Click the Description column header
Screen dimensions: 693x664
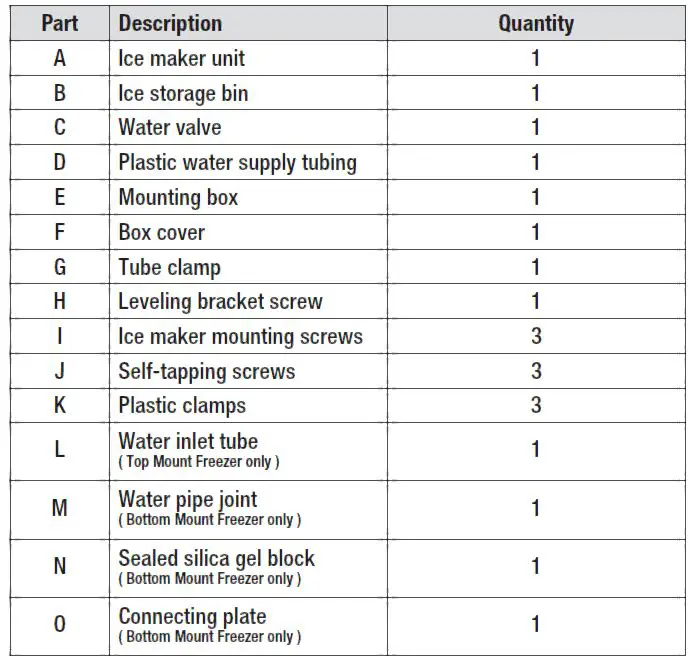coord(170,24)
